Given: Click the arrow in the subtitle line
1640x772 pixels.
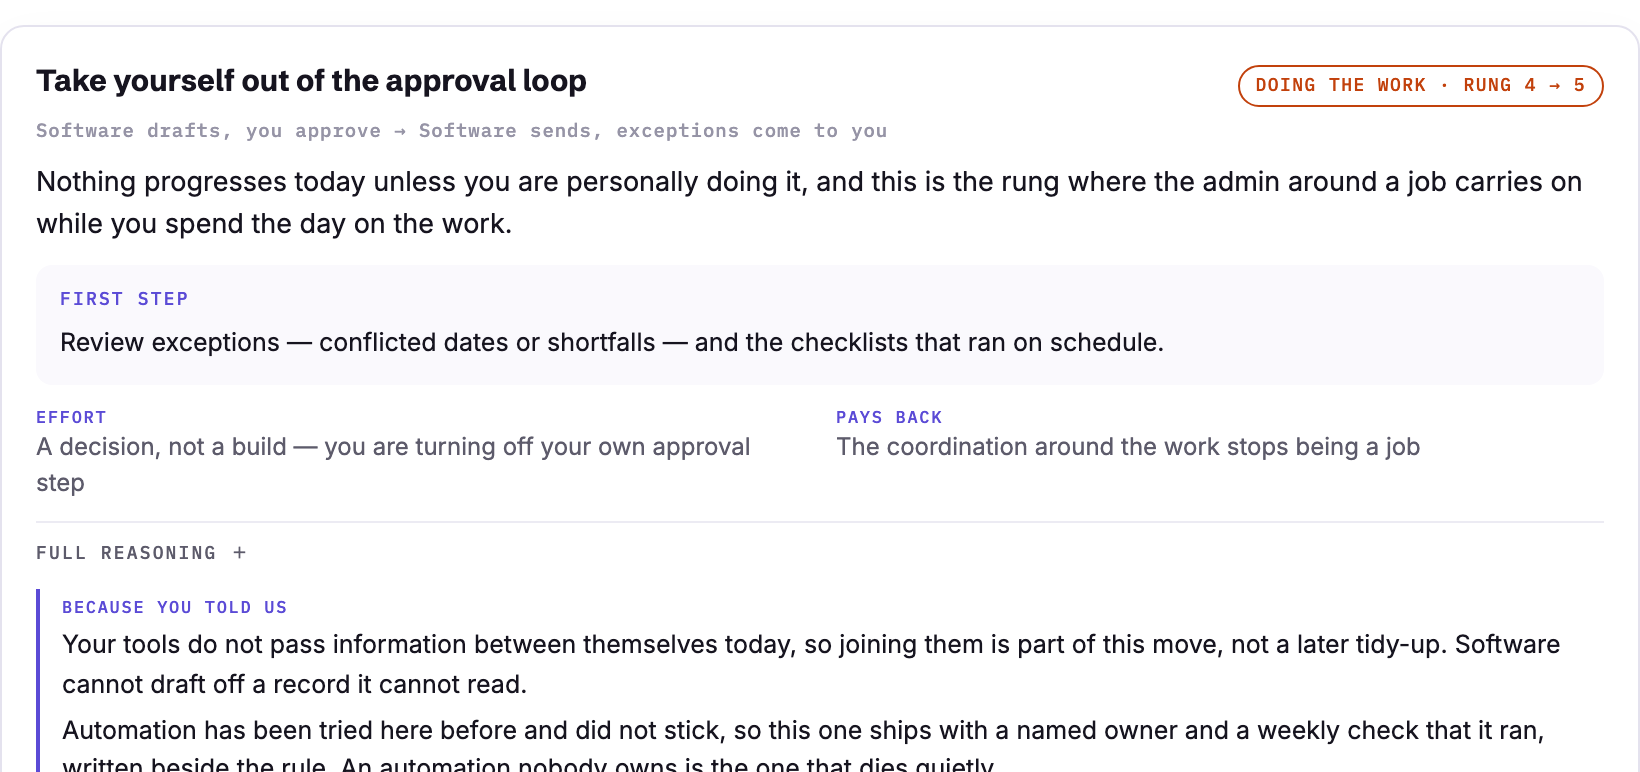Looking at the screenshot, I should click(x=400, y=131).
